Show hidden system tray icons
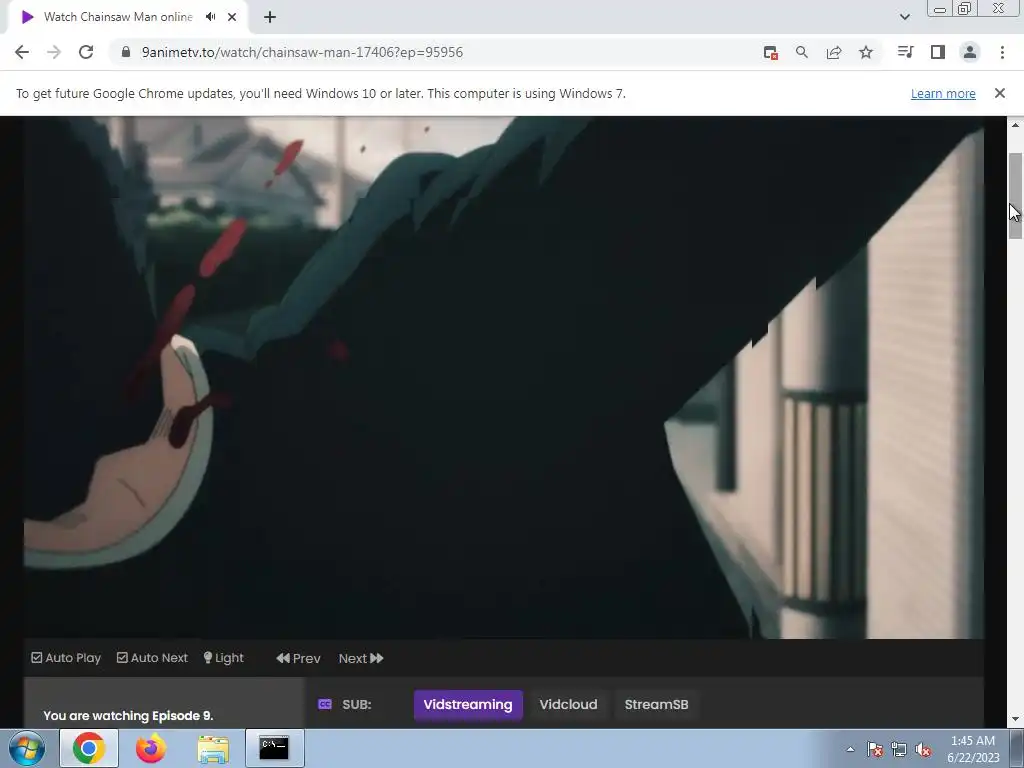This screenshot has width=1024, height=768. point(850,749)
